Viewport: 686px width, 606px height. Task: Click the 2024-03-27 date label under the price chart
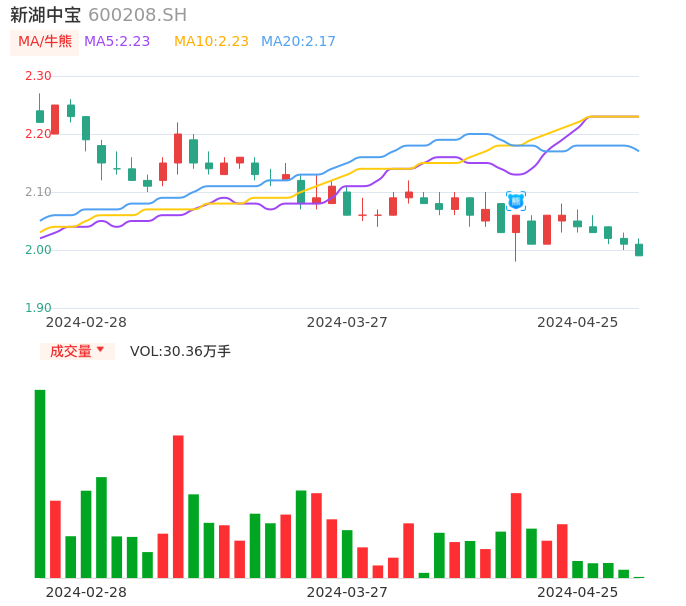click(347, 322)
